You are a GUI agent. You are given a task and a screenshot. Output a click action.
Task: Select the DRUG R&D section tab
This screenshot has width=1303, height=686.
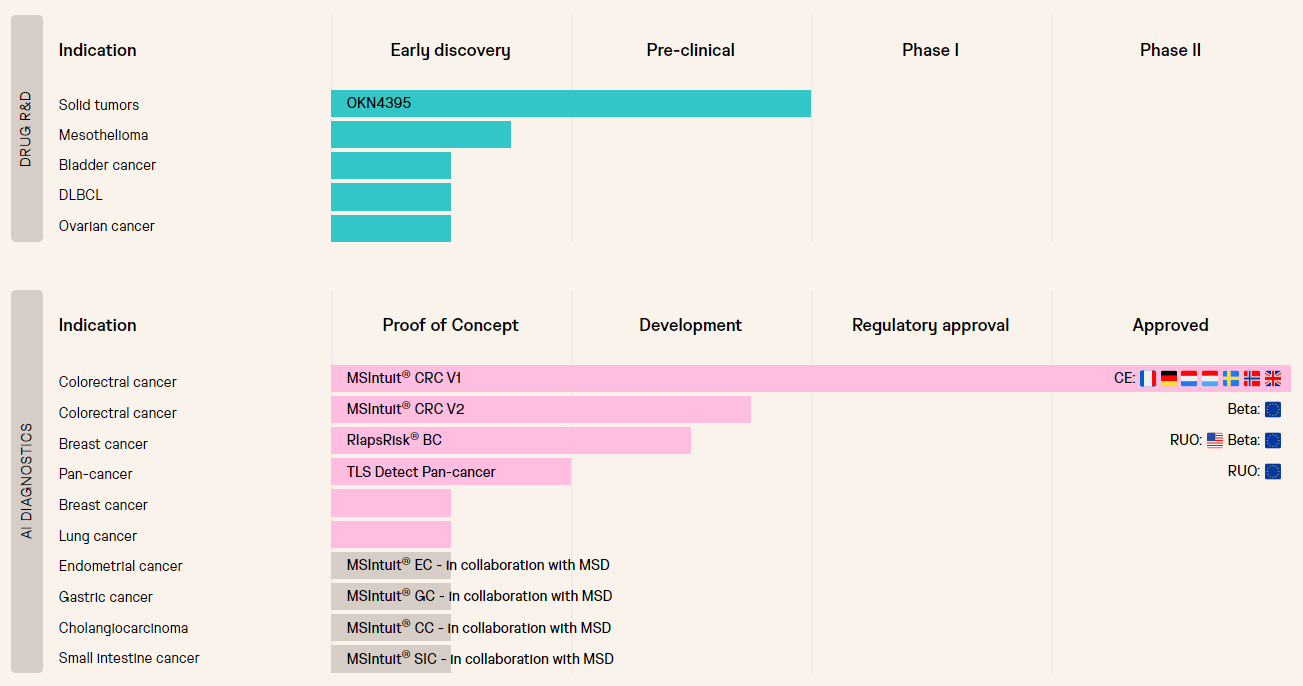click(27, 128)
